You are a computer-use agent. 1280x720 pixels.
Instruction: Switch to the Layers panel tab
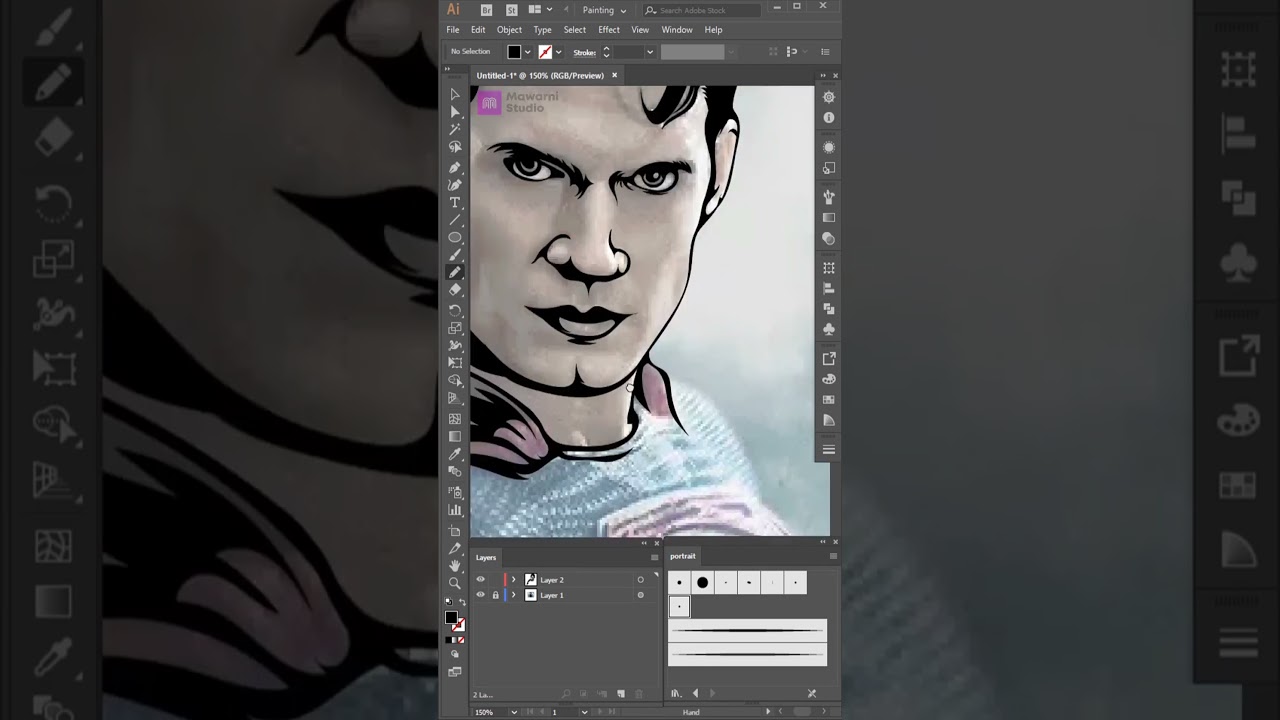[x=486, y=558]
